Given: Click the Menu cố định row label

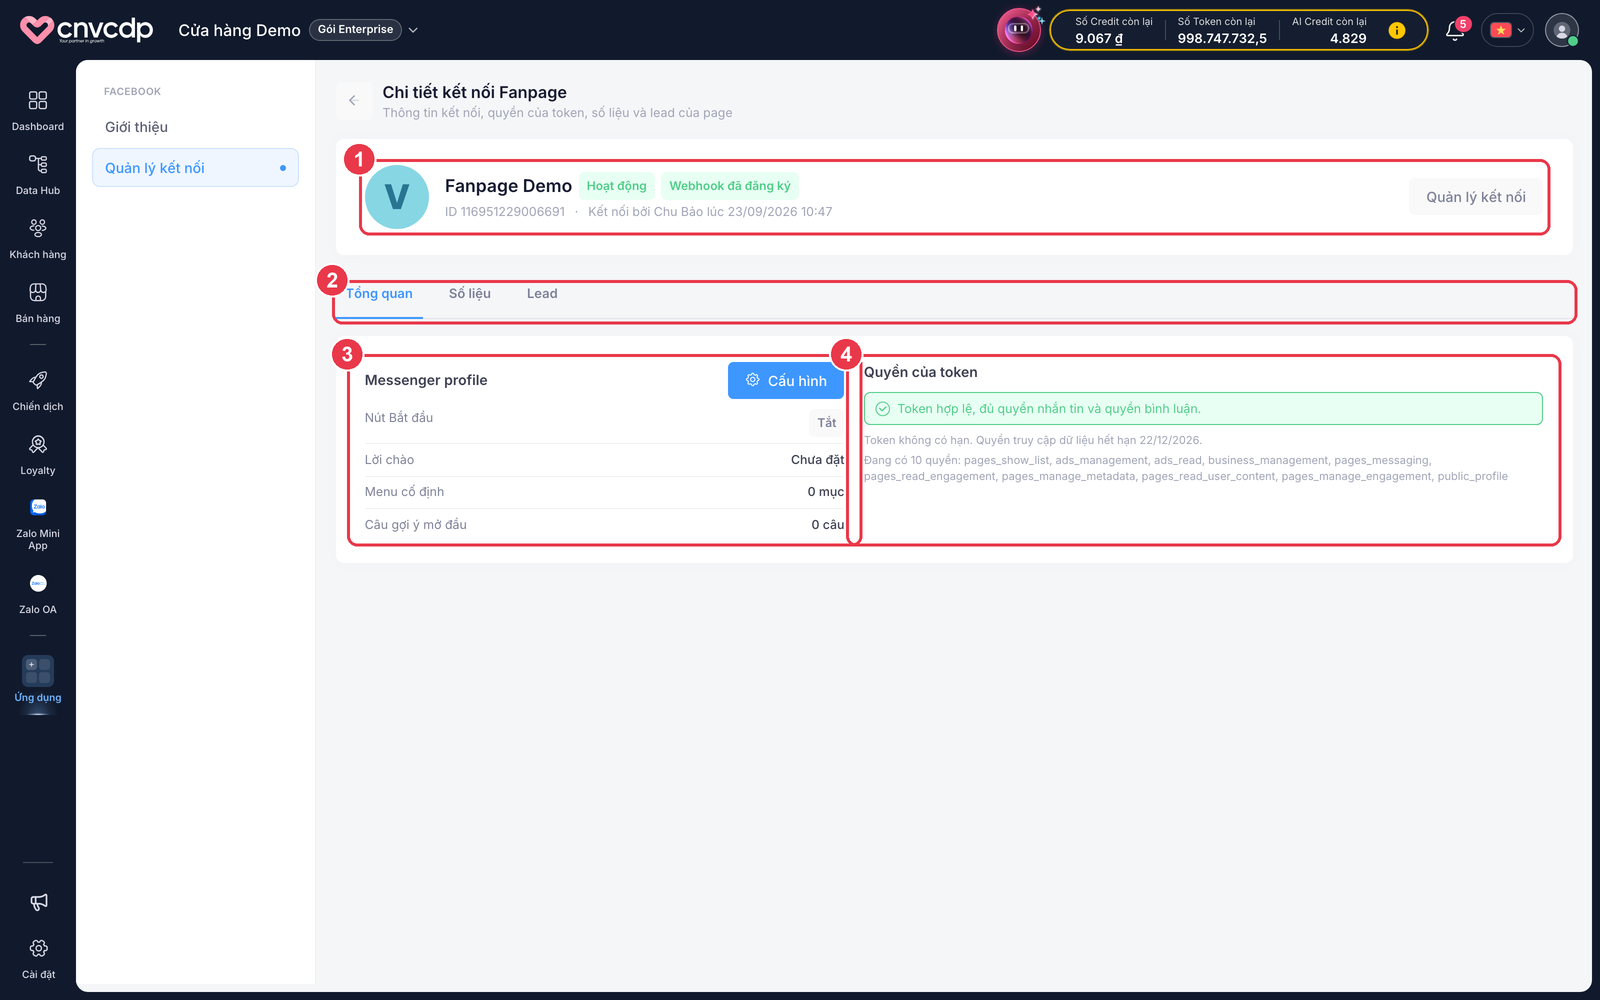Looking at the screenshot, I should [x=404, y=492].
